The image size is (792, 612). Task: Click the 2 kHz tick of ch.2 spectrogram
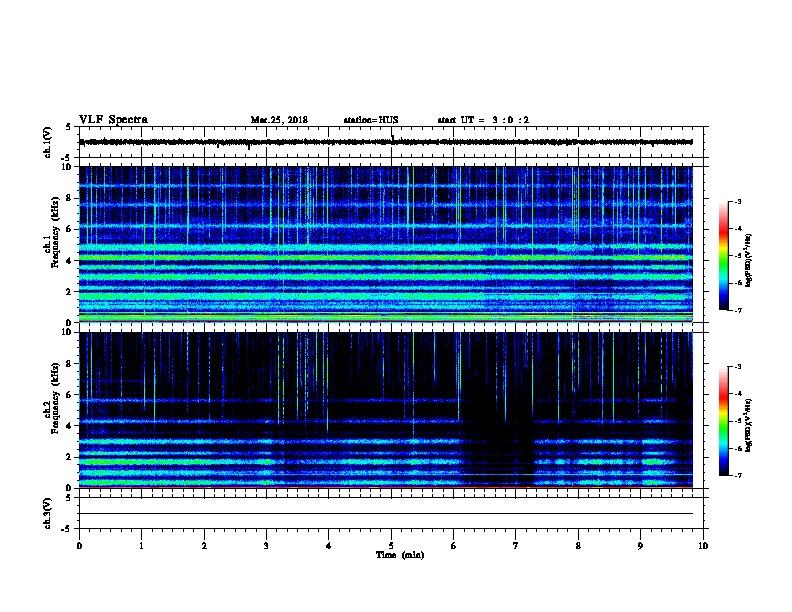click(x=69, y=457)
